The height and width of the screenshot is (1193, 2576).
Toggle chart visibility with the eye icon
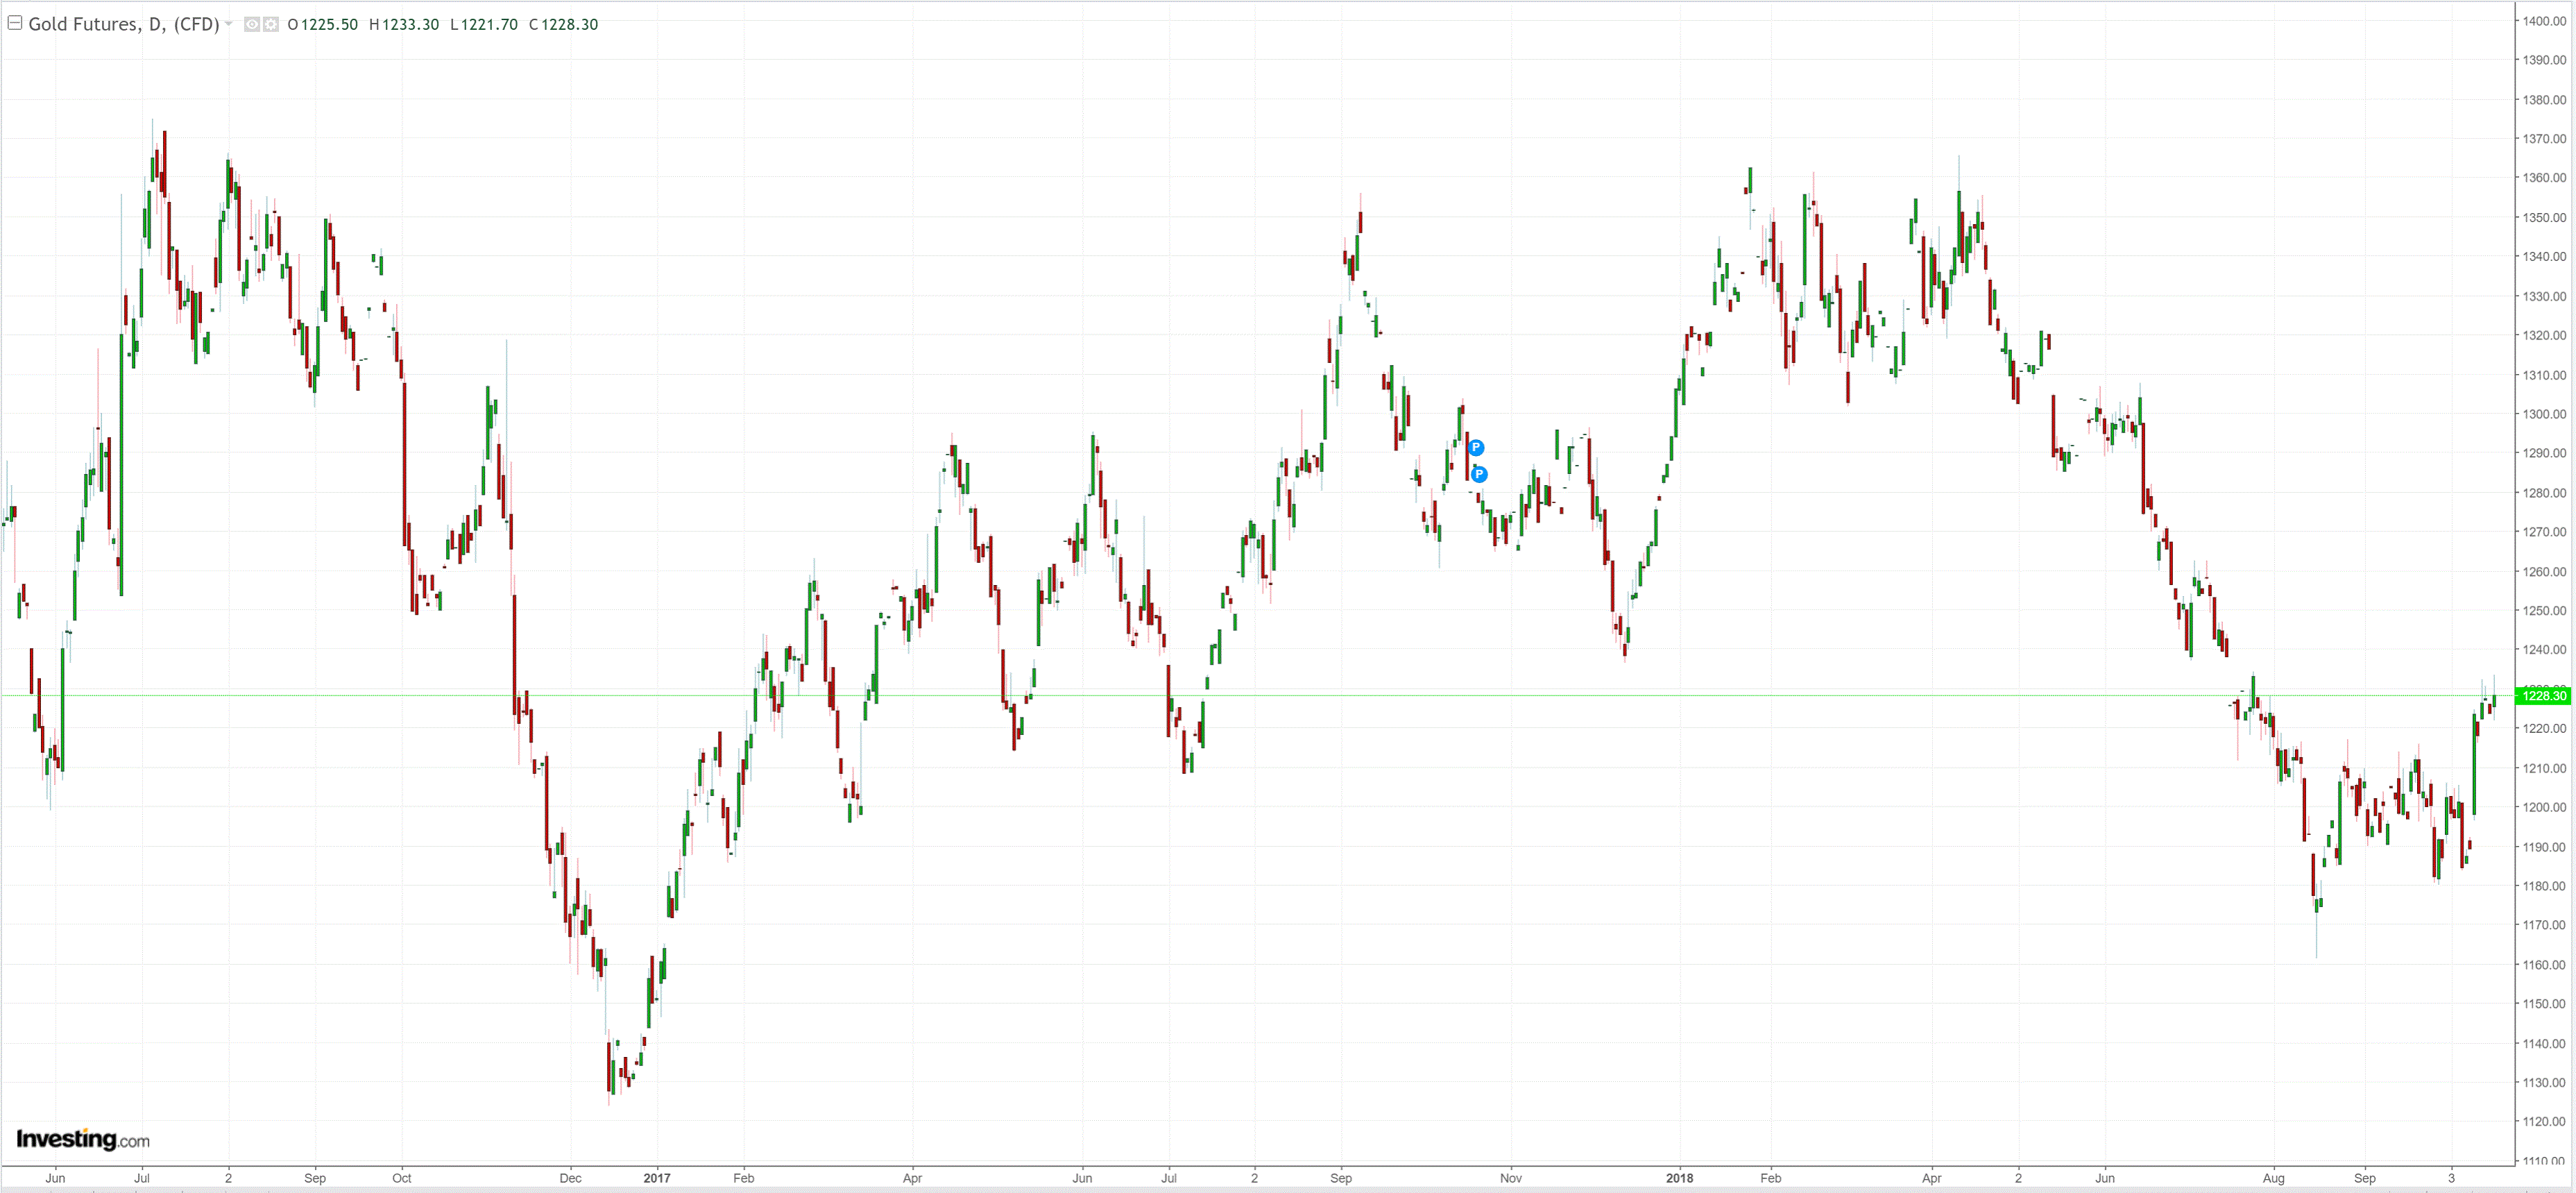click(252, 24)
